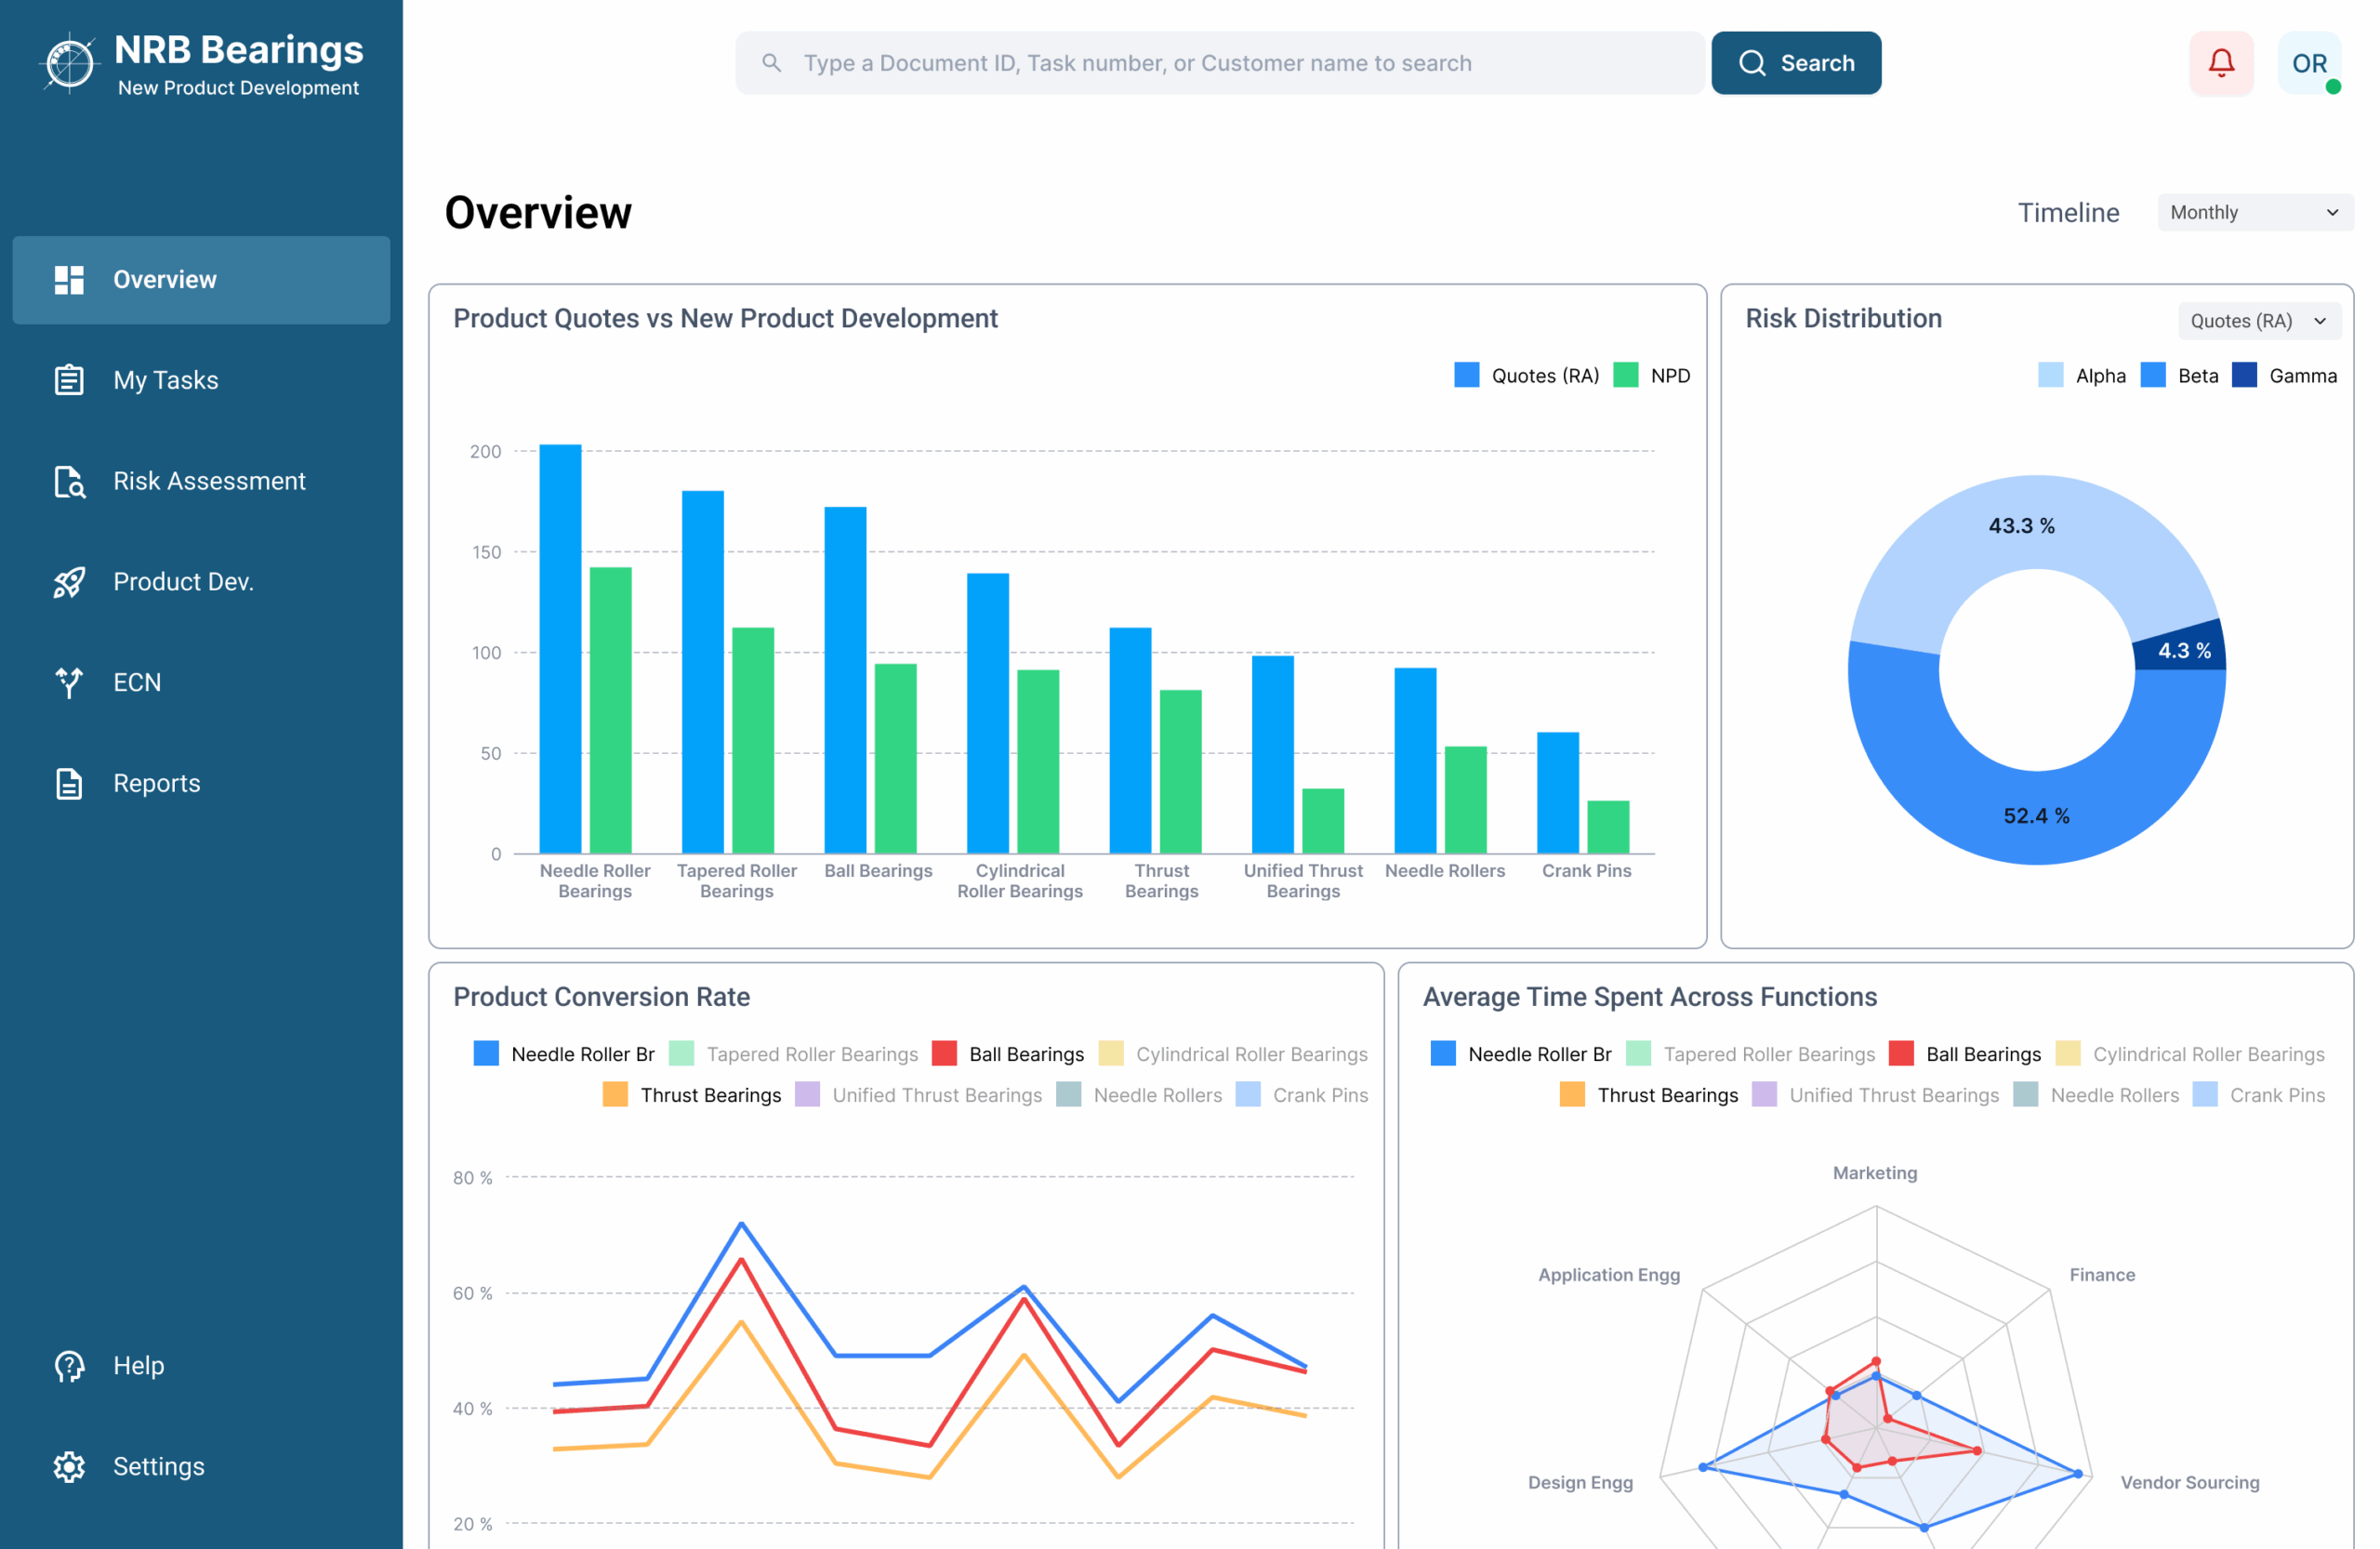Click the Search button
Screen dimensions: 2380x1549
point(1796,63)
